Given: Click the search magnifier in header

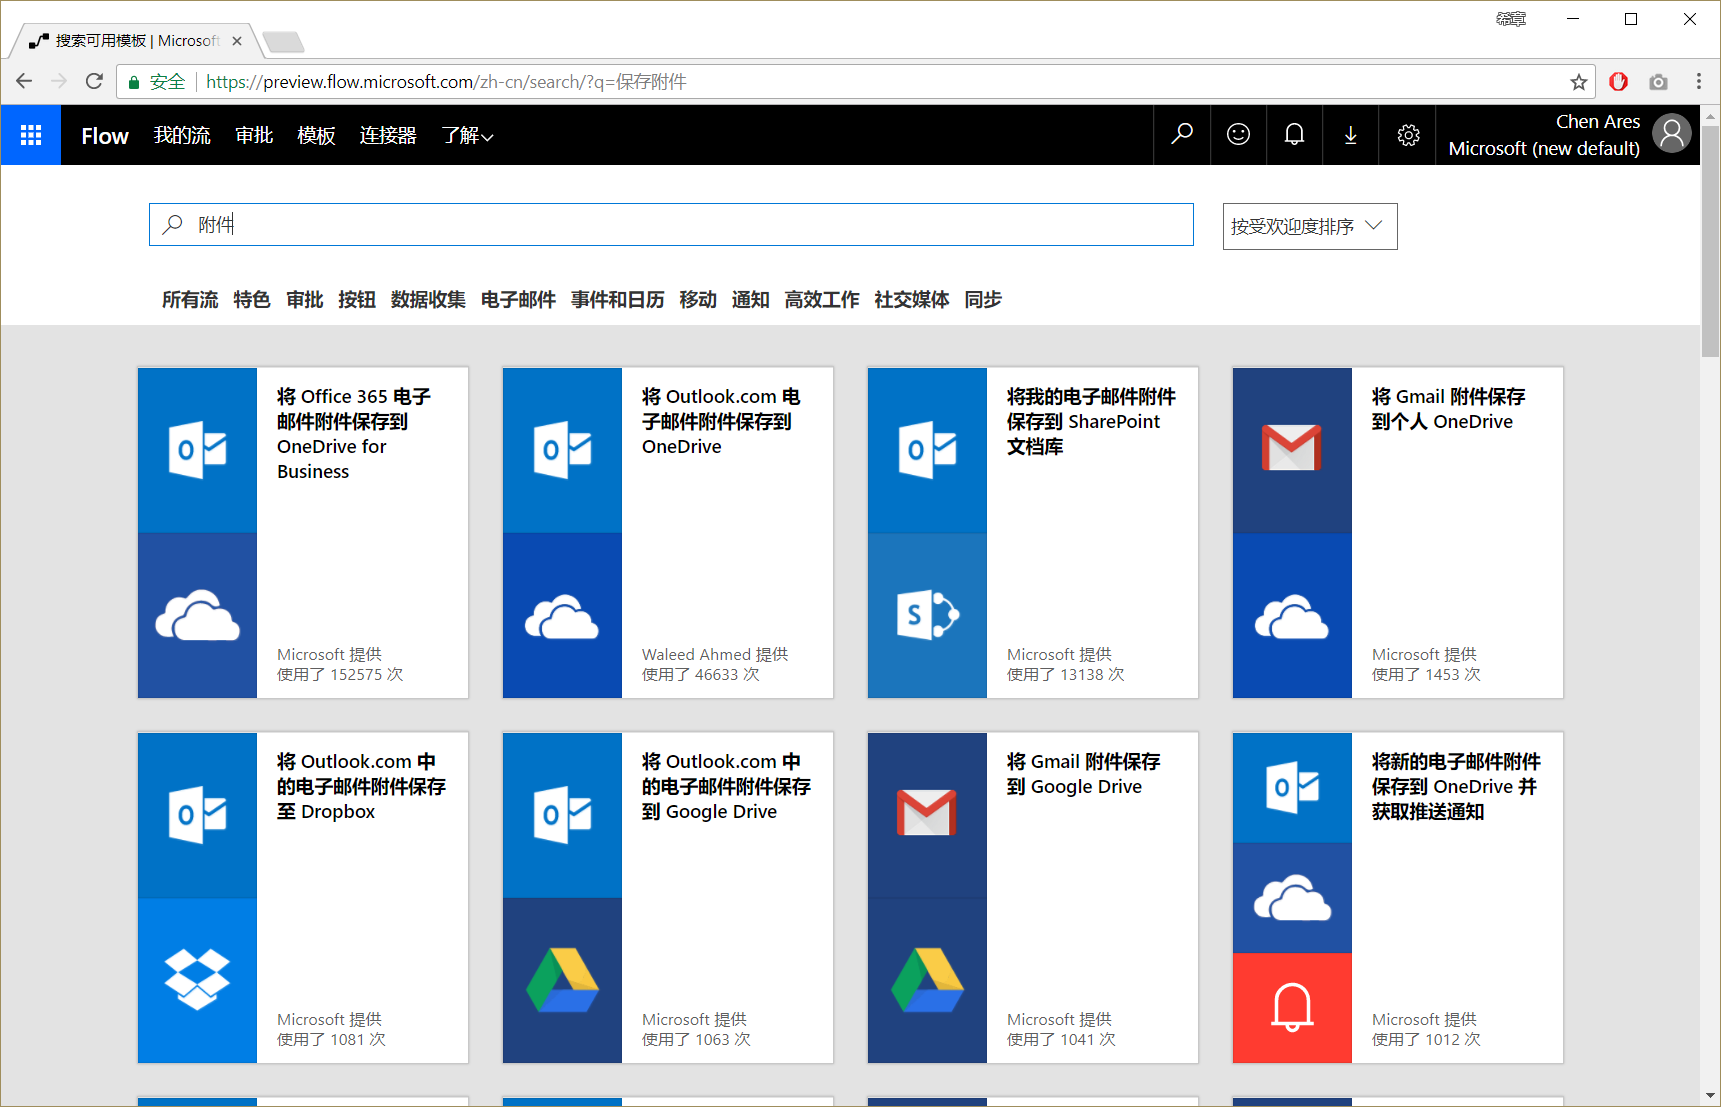Looking at the screenshot, I should [1182, 134].
